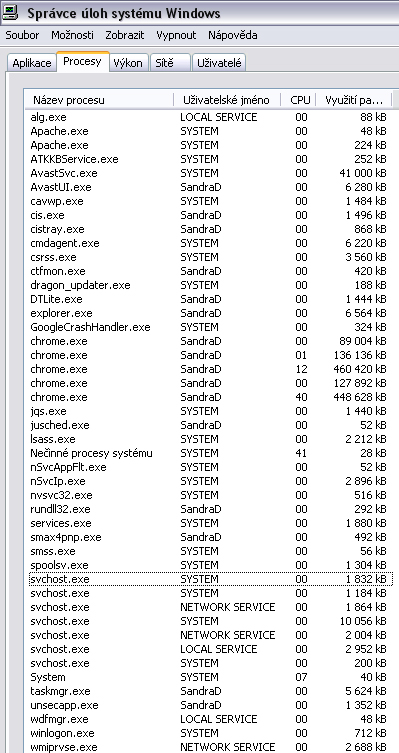Open the Možnosti menu
Viewport: 399px width, 753px height.
pyautogui.click(x=73, y=35)
